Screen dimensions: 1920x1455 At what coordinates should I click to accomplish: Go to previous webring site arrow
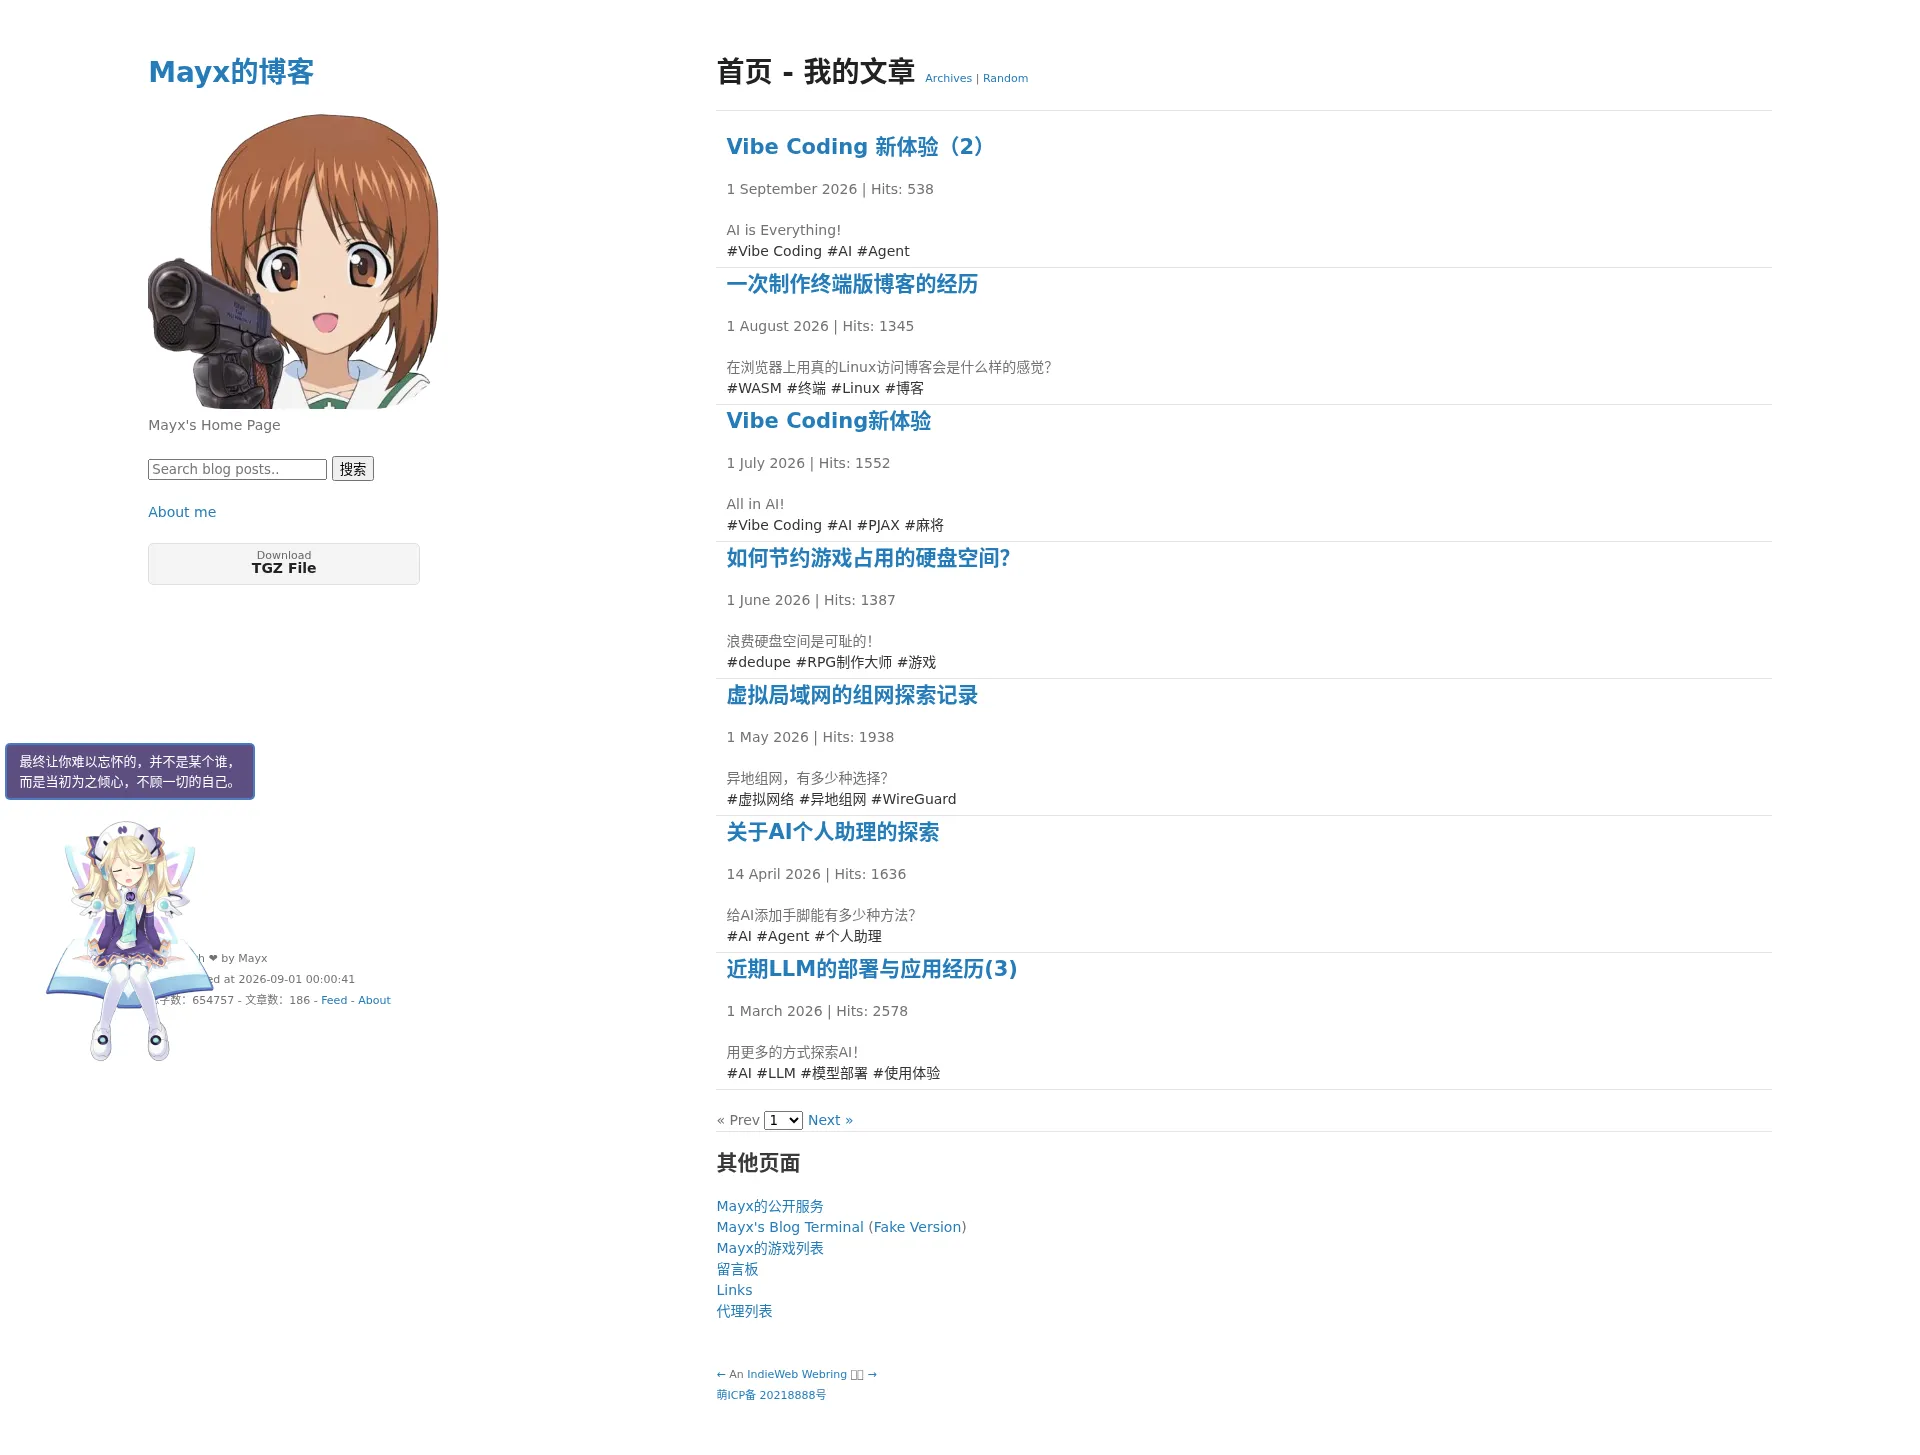point(721,1374)
